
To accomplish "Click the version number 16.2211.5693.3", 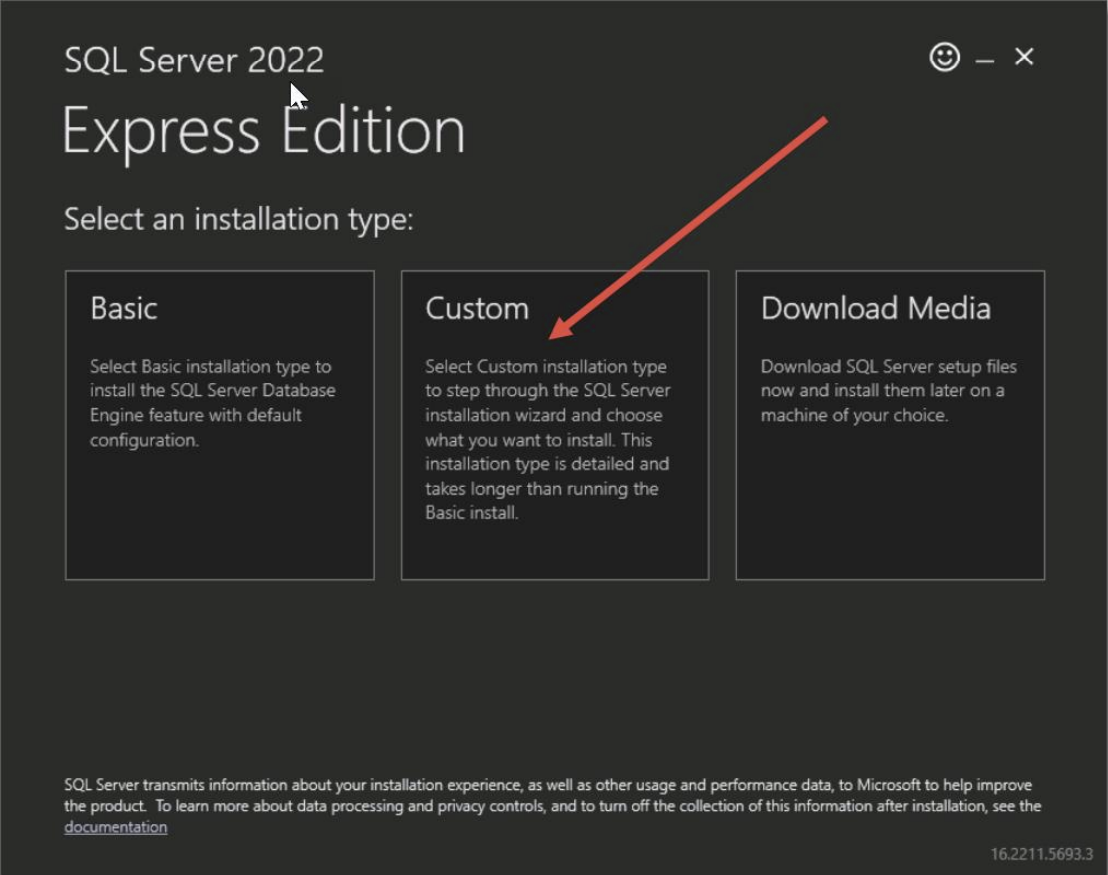I will [1042, 854].
